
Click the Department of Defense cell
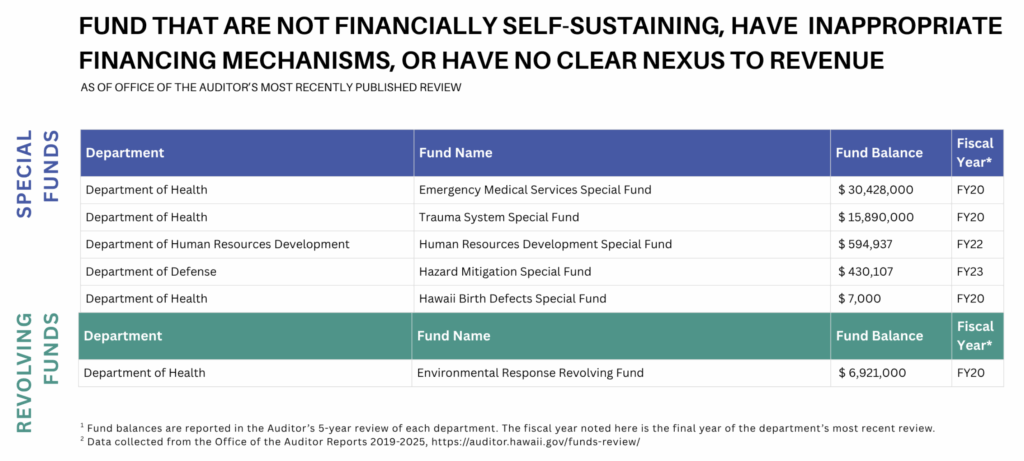[151, 271]
